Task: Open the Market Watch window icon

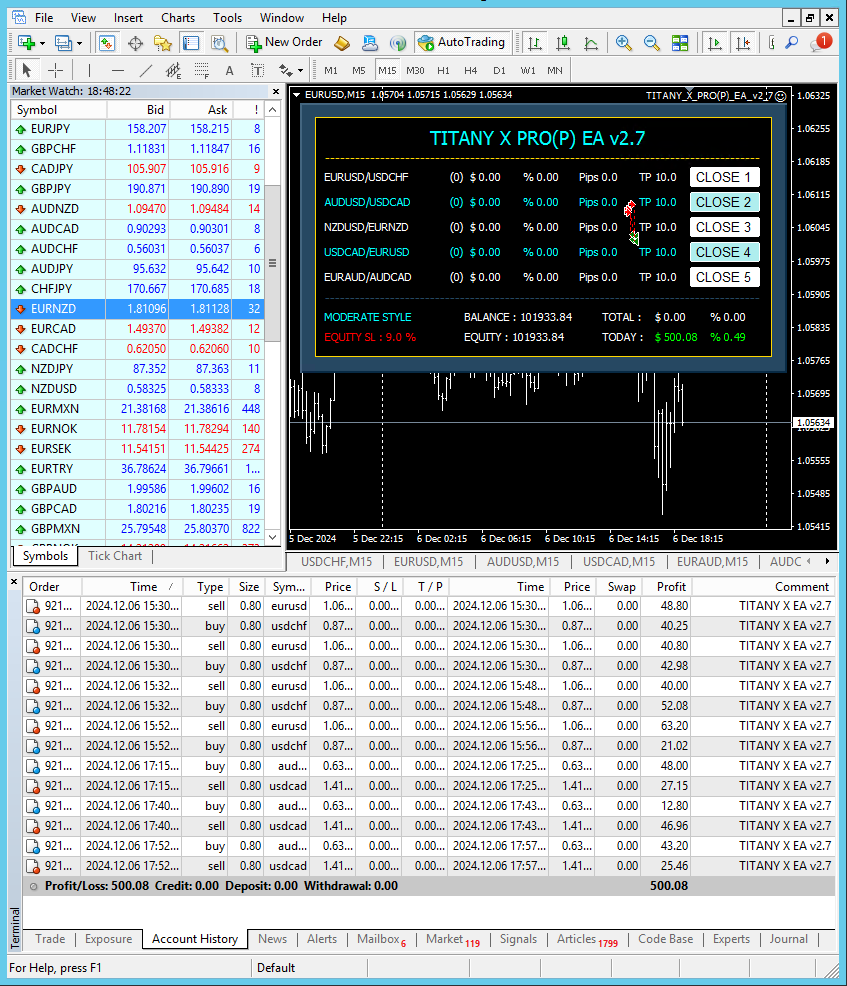Action: (107, 43)
